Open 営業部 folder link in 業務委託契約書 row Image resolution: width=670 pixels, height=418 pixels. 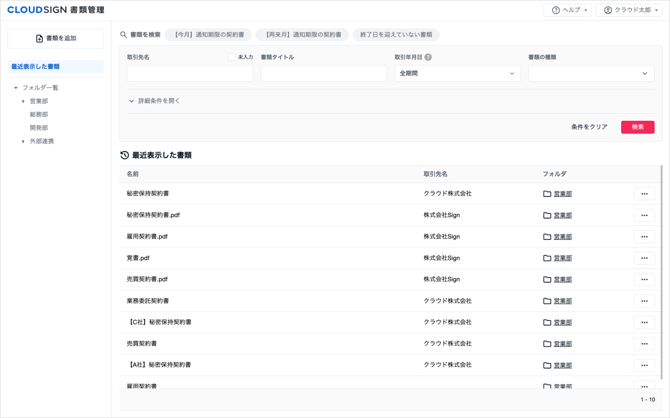pyautogui.click(x=563, y=301)
